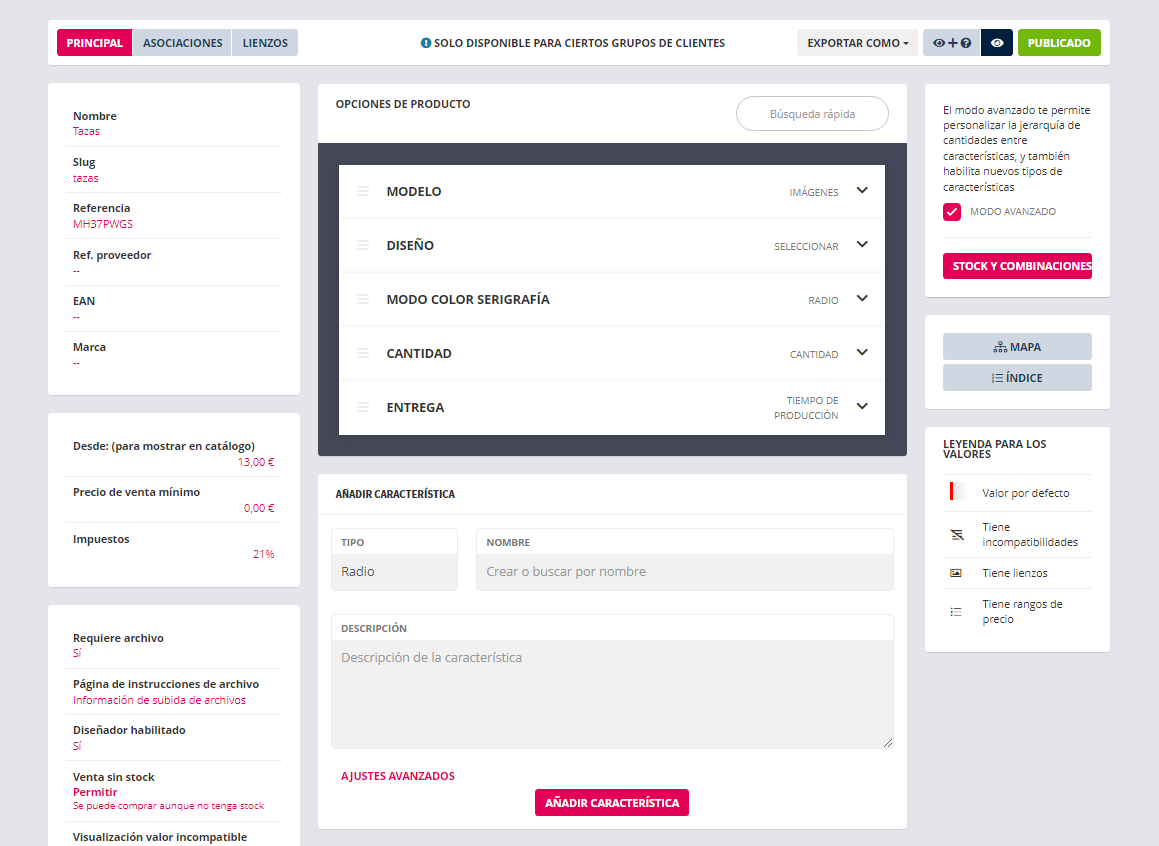Click the drag handle for MODO COLOR SERIGRAFÍA

pos(363,299)
